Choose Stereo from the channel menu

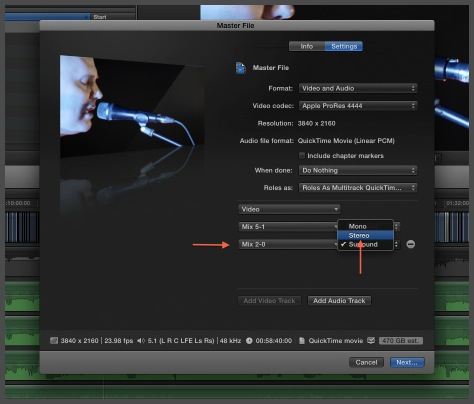[x=365, y=235]
